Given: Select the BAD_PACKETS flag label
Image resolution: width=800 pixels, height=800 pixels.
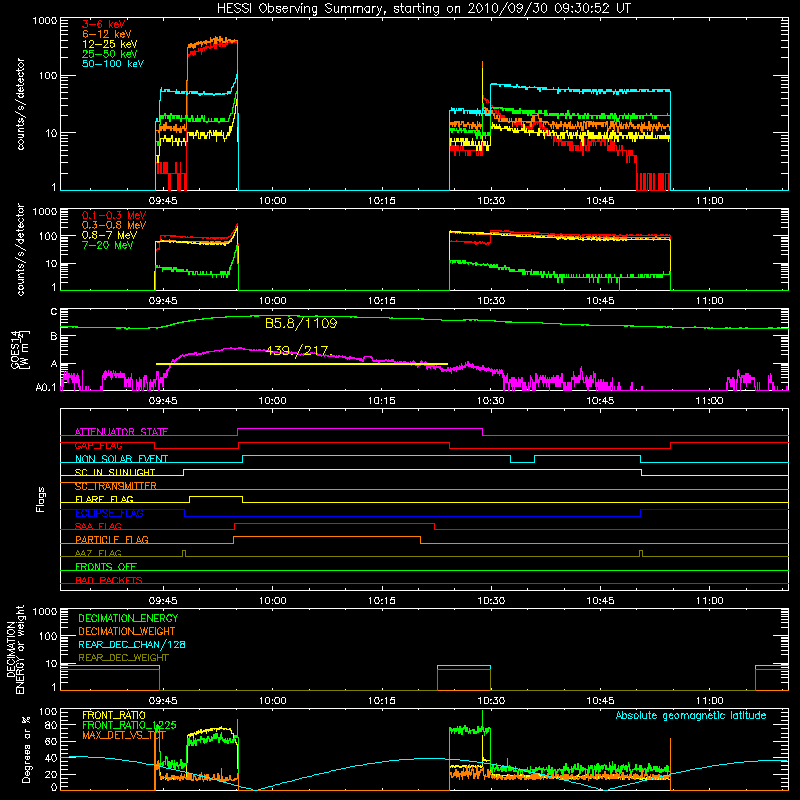Looking at the screenshot, I should coord(109,580).
